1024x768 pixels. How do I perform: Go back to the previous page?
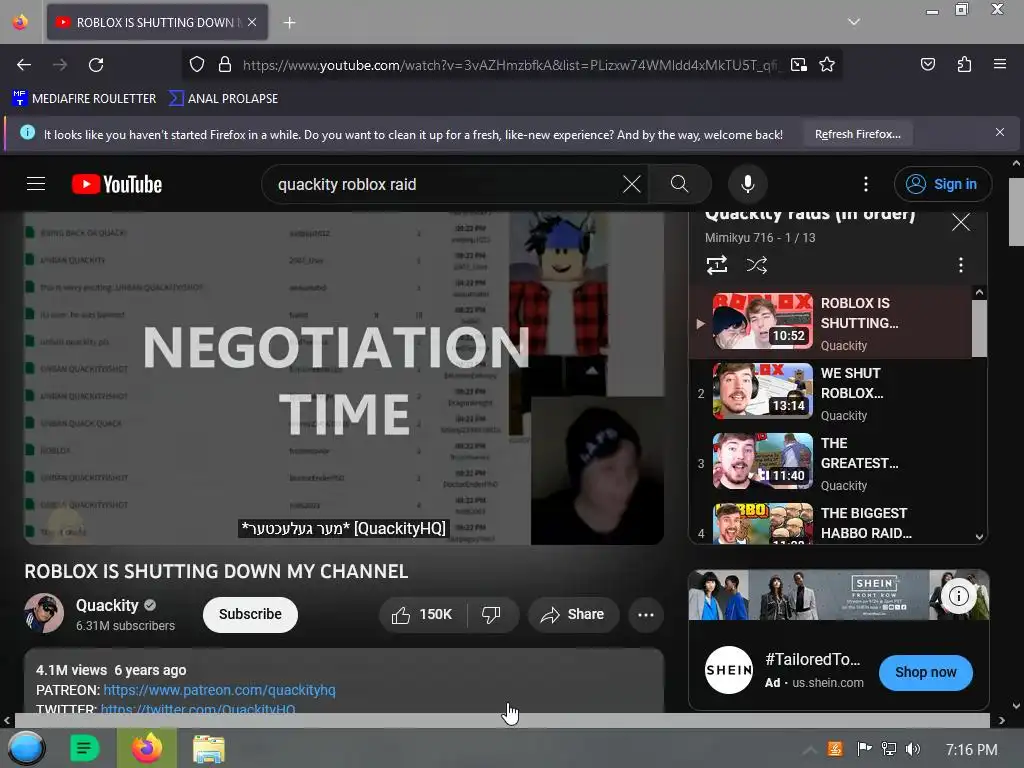pos(24,65)
